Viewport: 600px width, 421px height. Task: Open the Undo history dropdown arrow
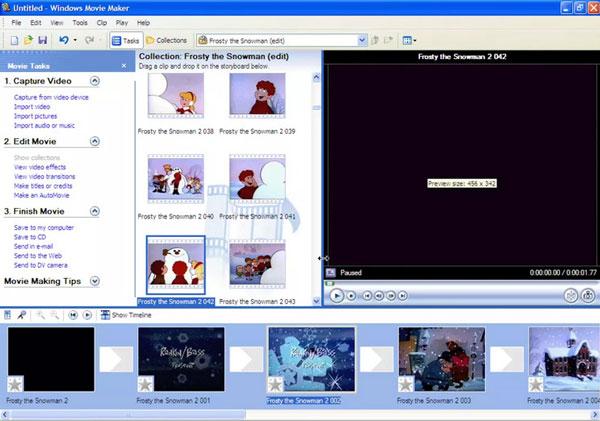coord(75,40)
